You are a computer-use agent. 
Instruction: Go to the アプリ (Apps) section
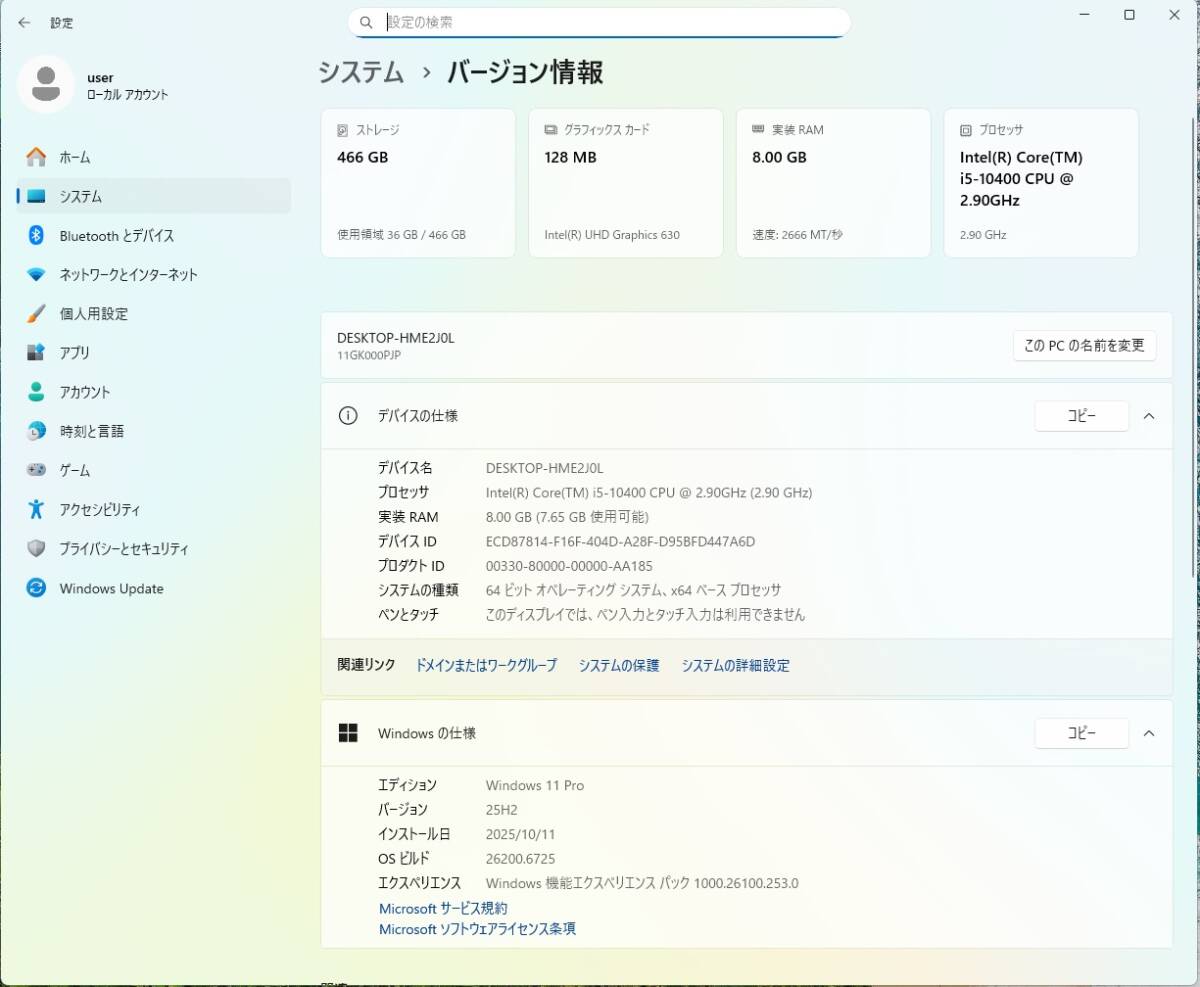point(74,353)
